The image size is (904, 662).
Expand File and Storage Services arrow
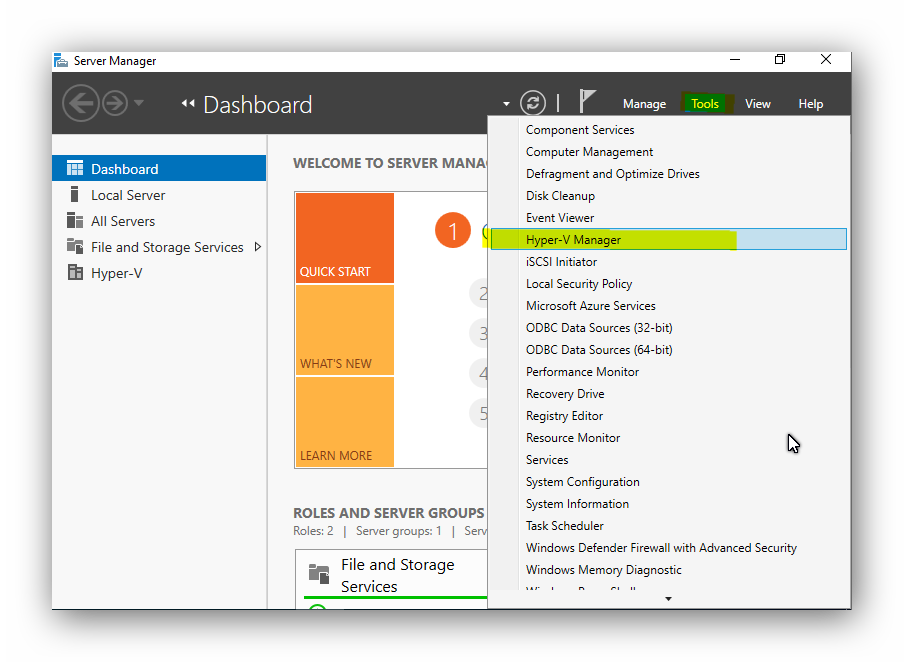(258, 247)
